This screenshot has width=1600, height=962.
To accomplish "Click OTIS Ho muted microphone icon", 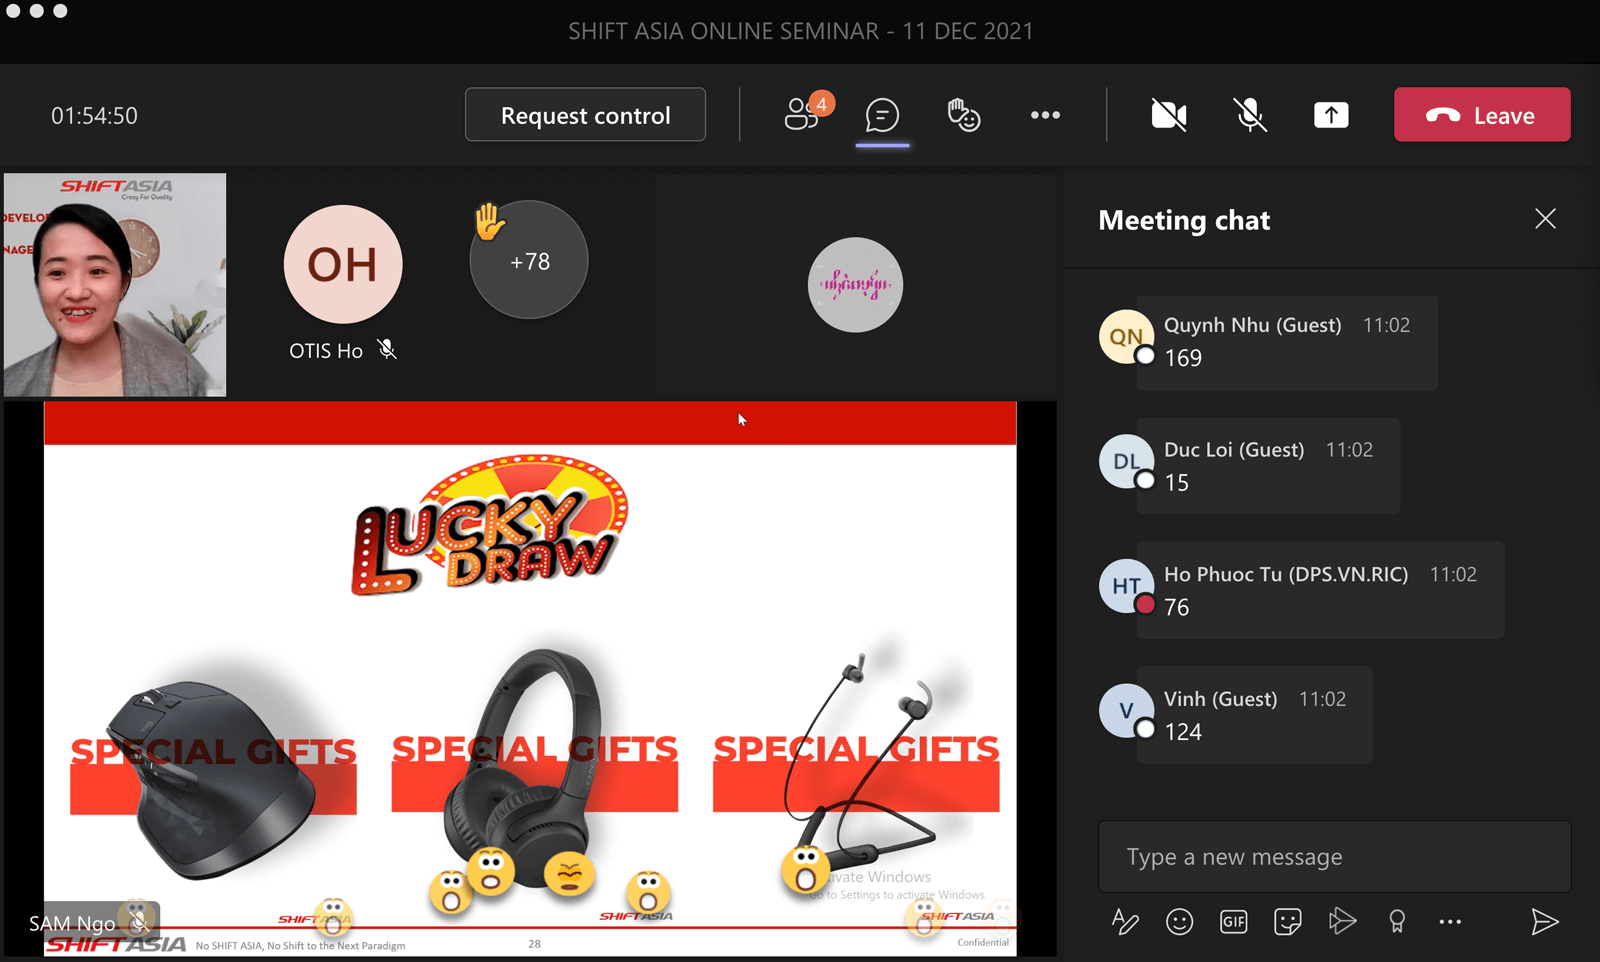I will click(387, 350).
